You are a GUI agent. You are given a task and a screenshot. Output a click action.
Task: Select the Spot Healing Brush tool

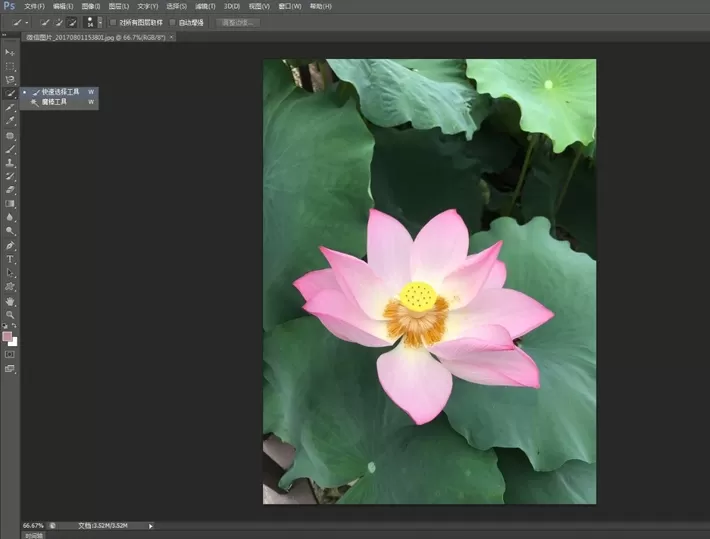pos(10,135)
